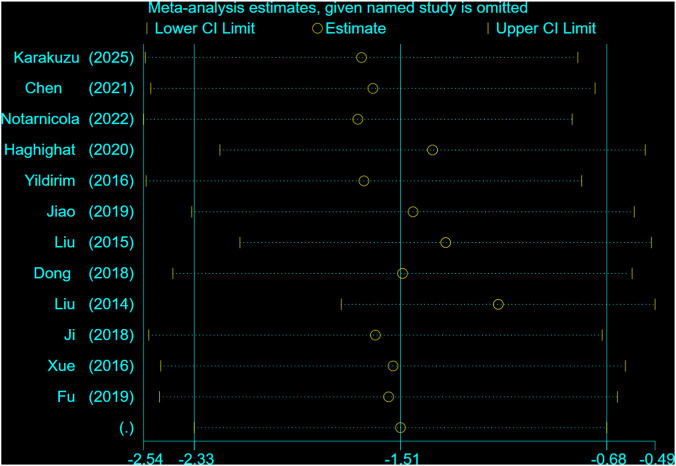Click the legend's Estimate circle marker
The height and width of the screenshot is (466, 676).
tap(317, 29)
